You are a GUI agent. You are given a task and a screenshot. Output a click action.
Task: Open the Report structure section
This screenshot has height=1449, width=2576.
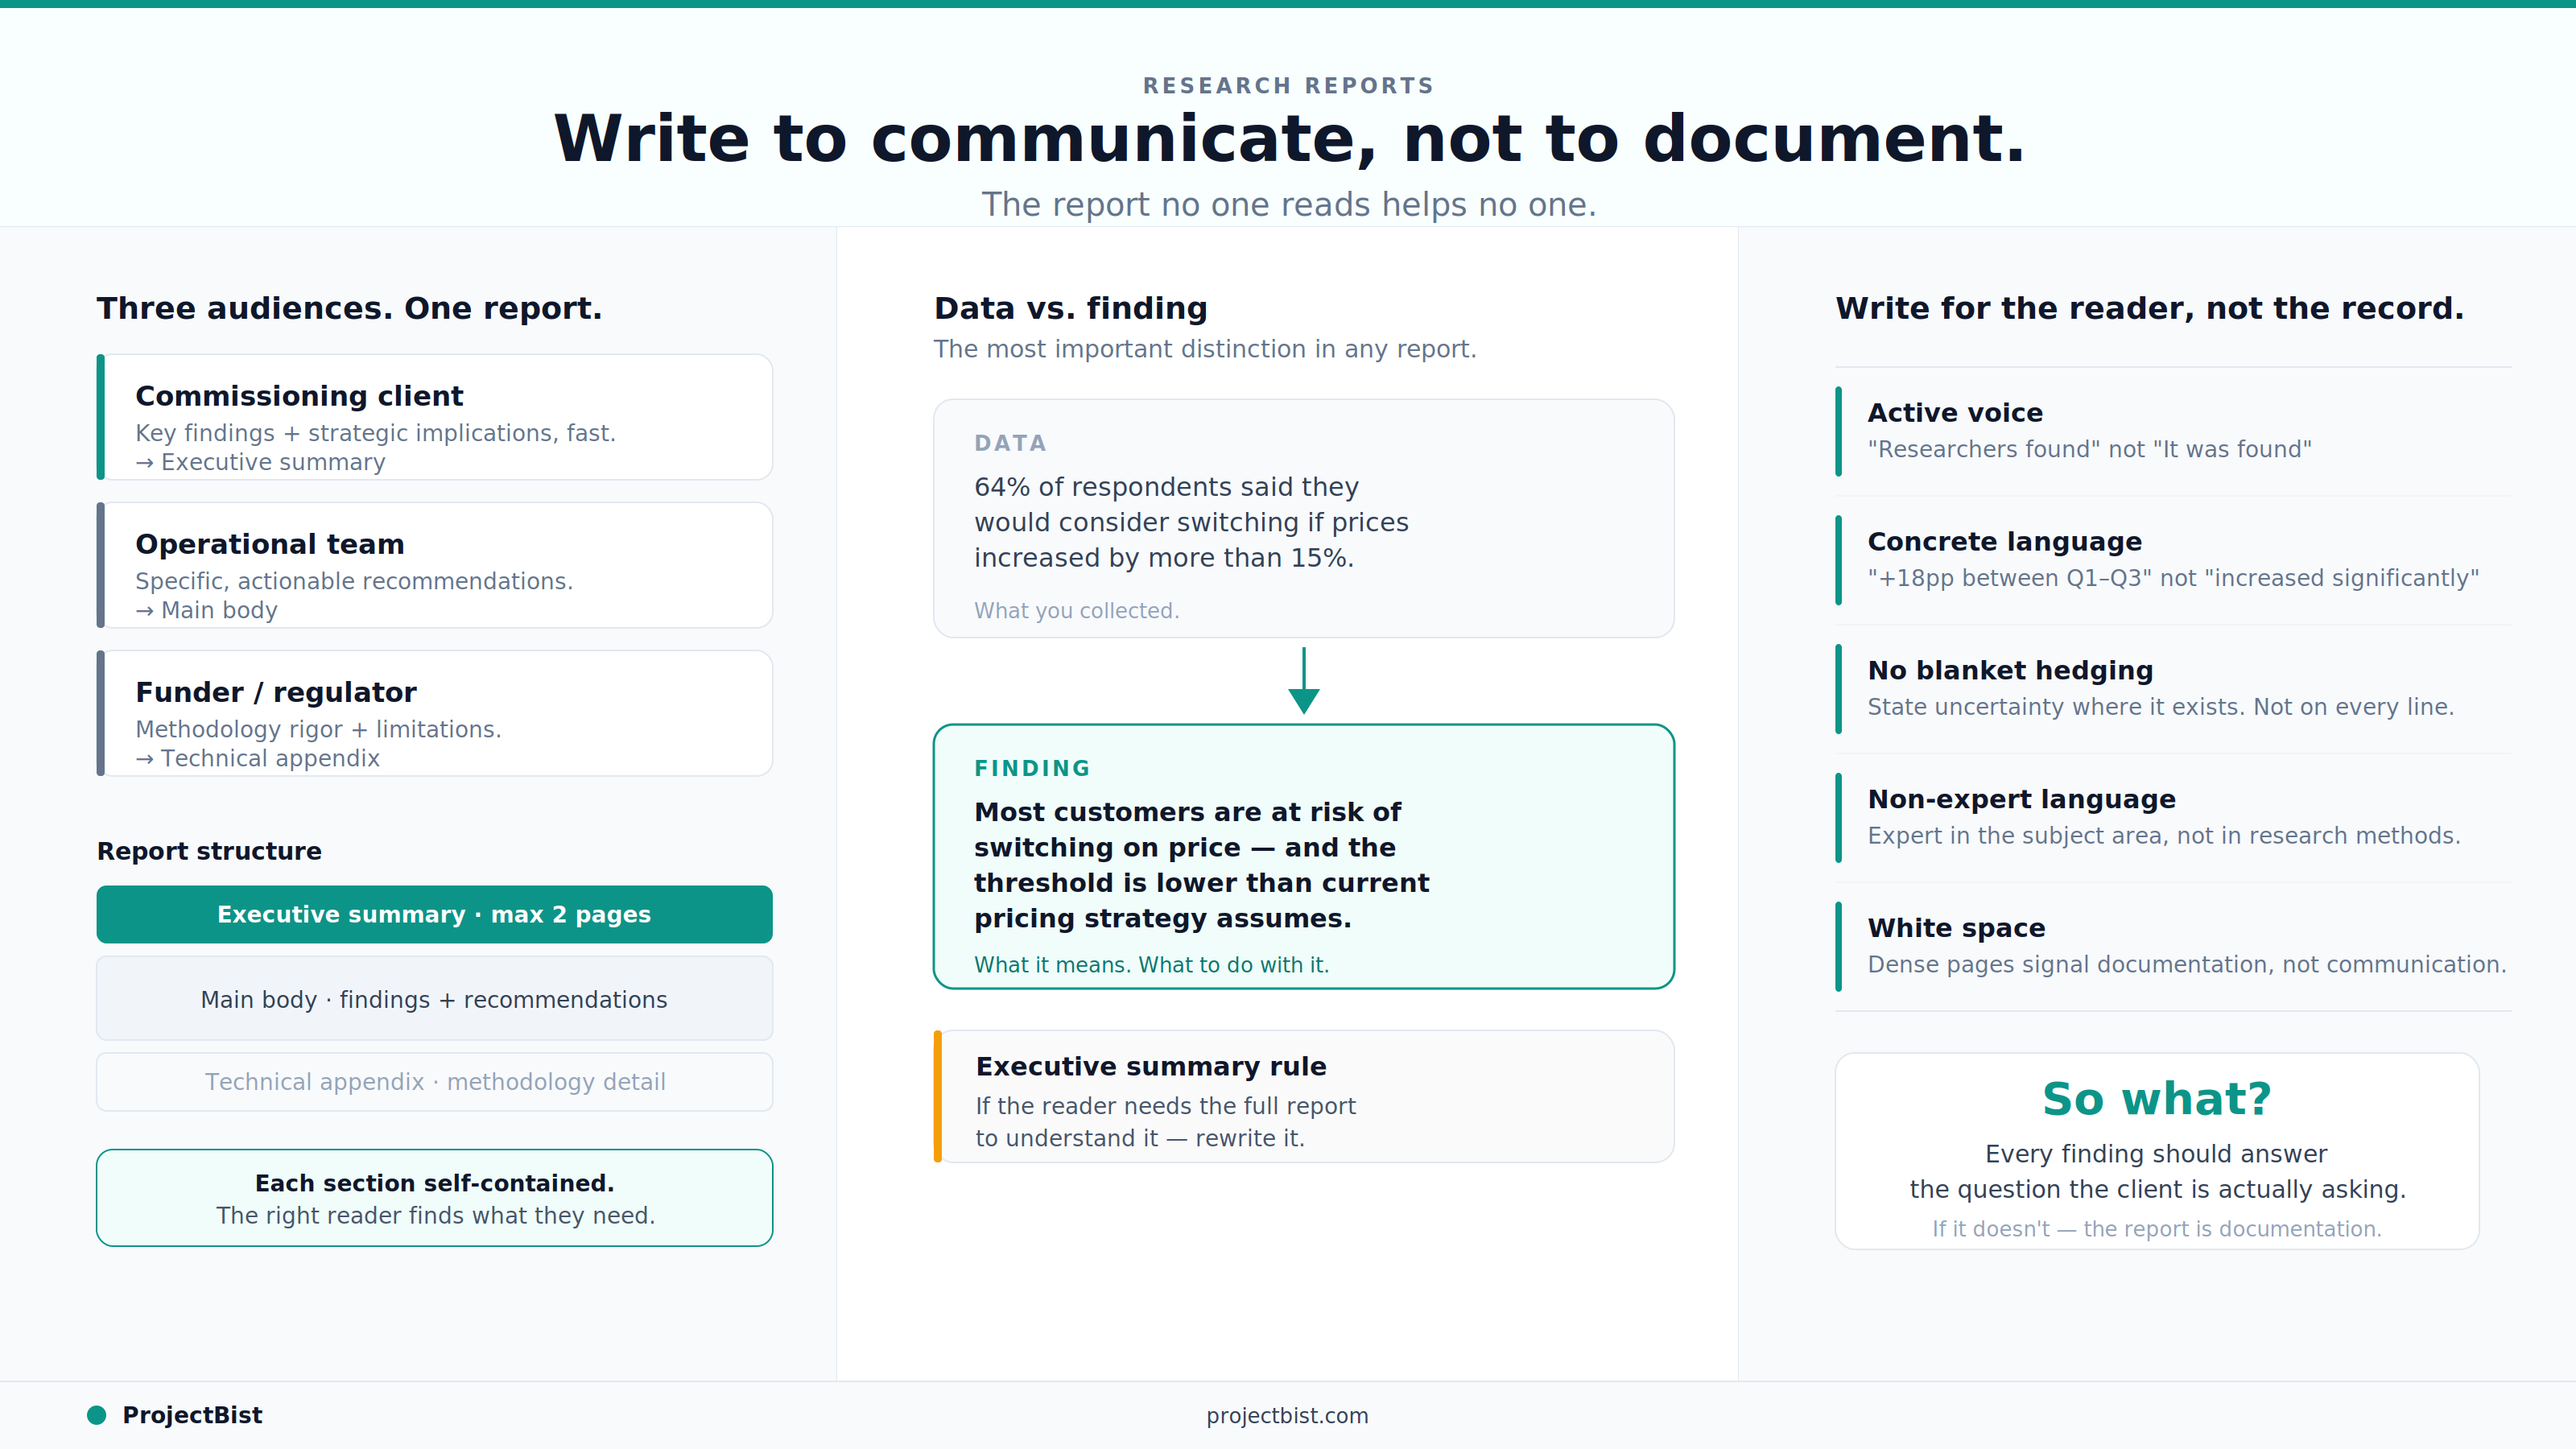point(209,851)
